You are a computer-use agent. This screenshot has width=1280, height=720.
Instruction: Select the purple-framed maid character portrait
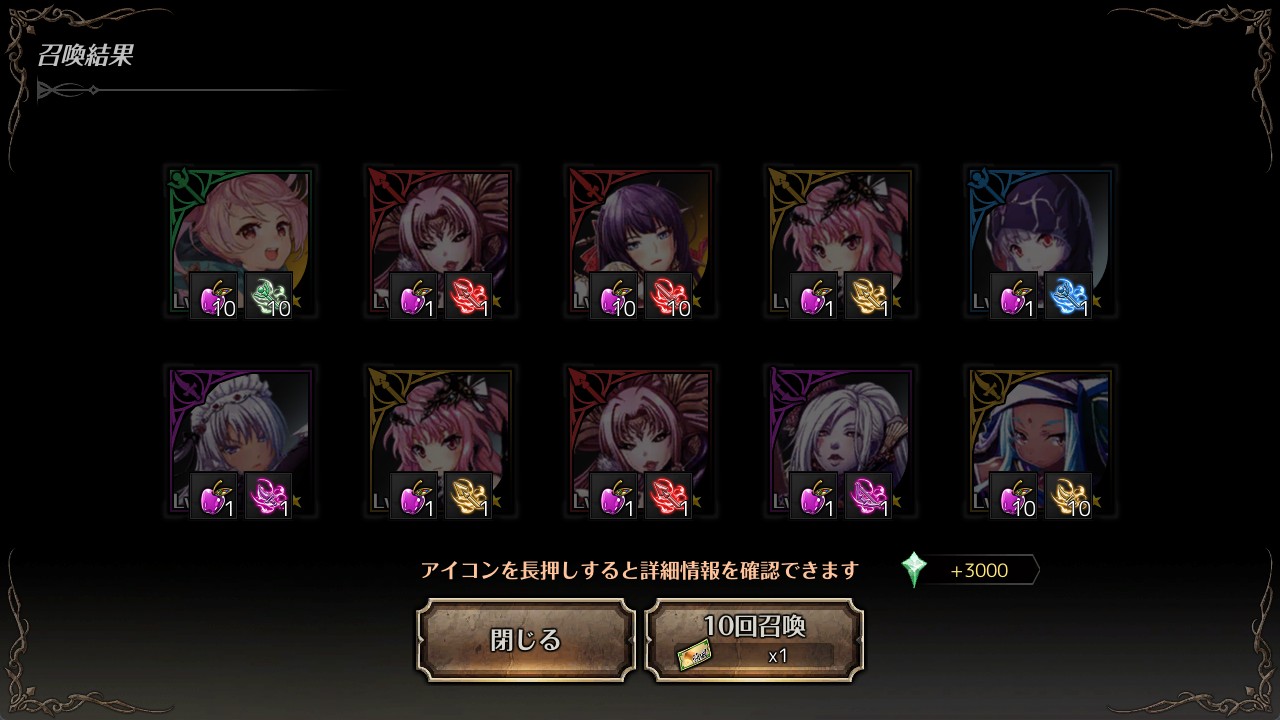tap(240, 442)
